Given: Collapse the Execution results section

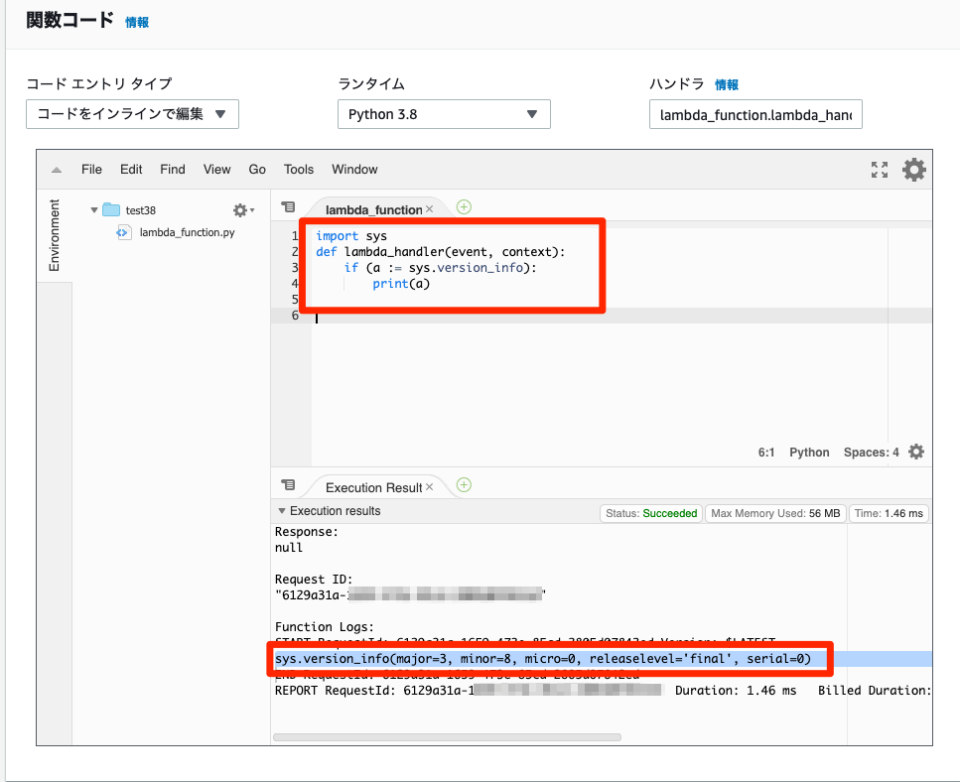Looking at the screenshot, I should [x=282, y=511].
